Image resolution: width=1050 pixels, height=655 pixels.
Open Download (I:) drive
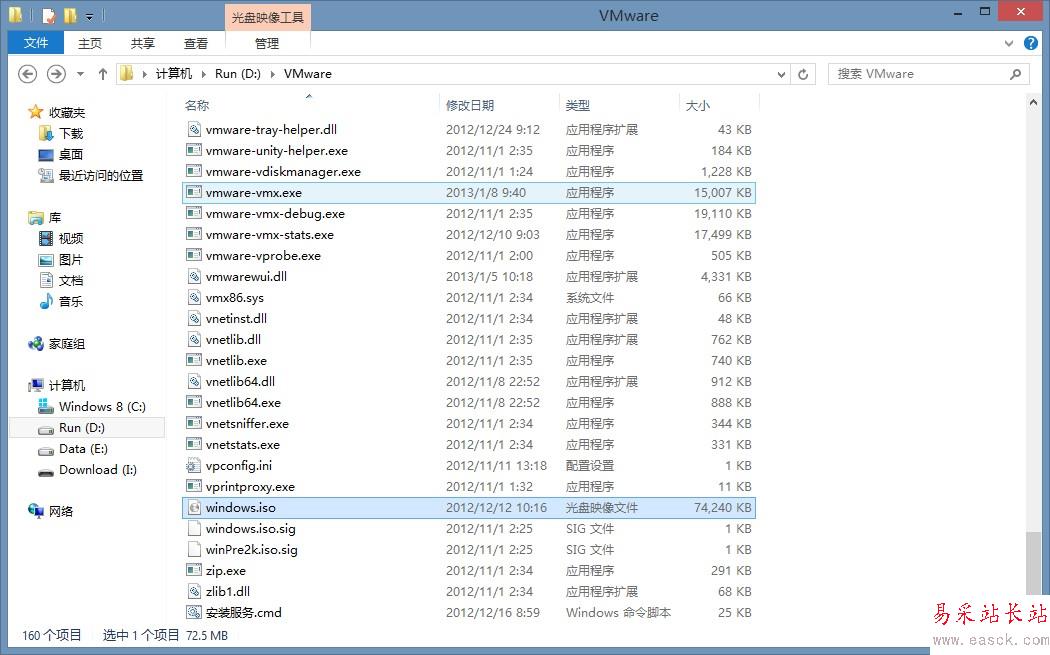pyautogui.click(x=98, y=469)
